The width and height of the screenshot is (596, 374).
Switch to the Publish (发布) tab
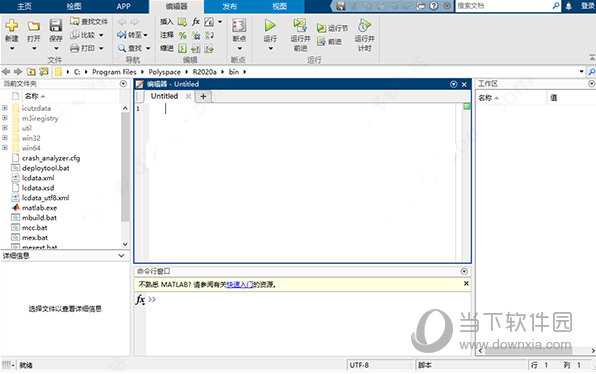(229, 6)
